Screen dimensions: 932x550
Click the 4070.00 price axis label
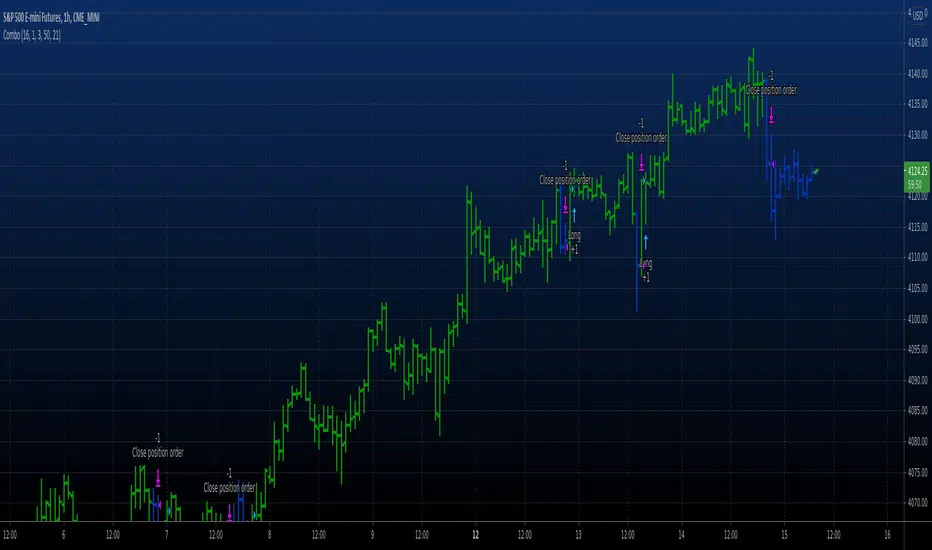tap(917, 503)
